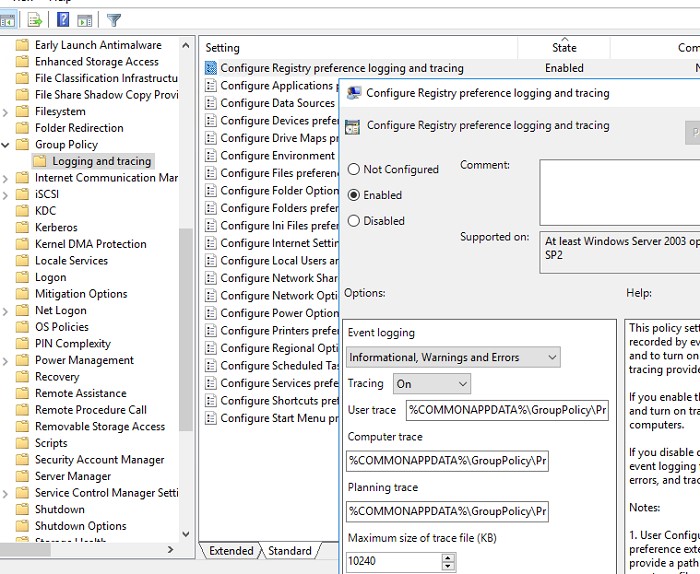
Task: Click the Kerberos folder icon
Action: pyautogui.click(x=22, y=227)
